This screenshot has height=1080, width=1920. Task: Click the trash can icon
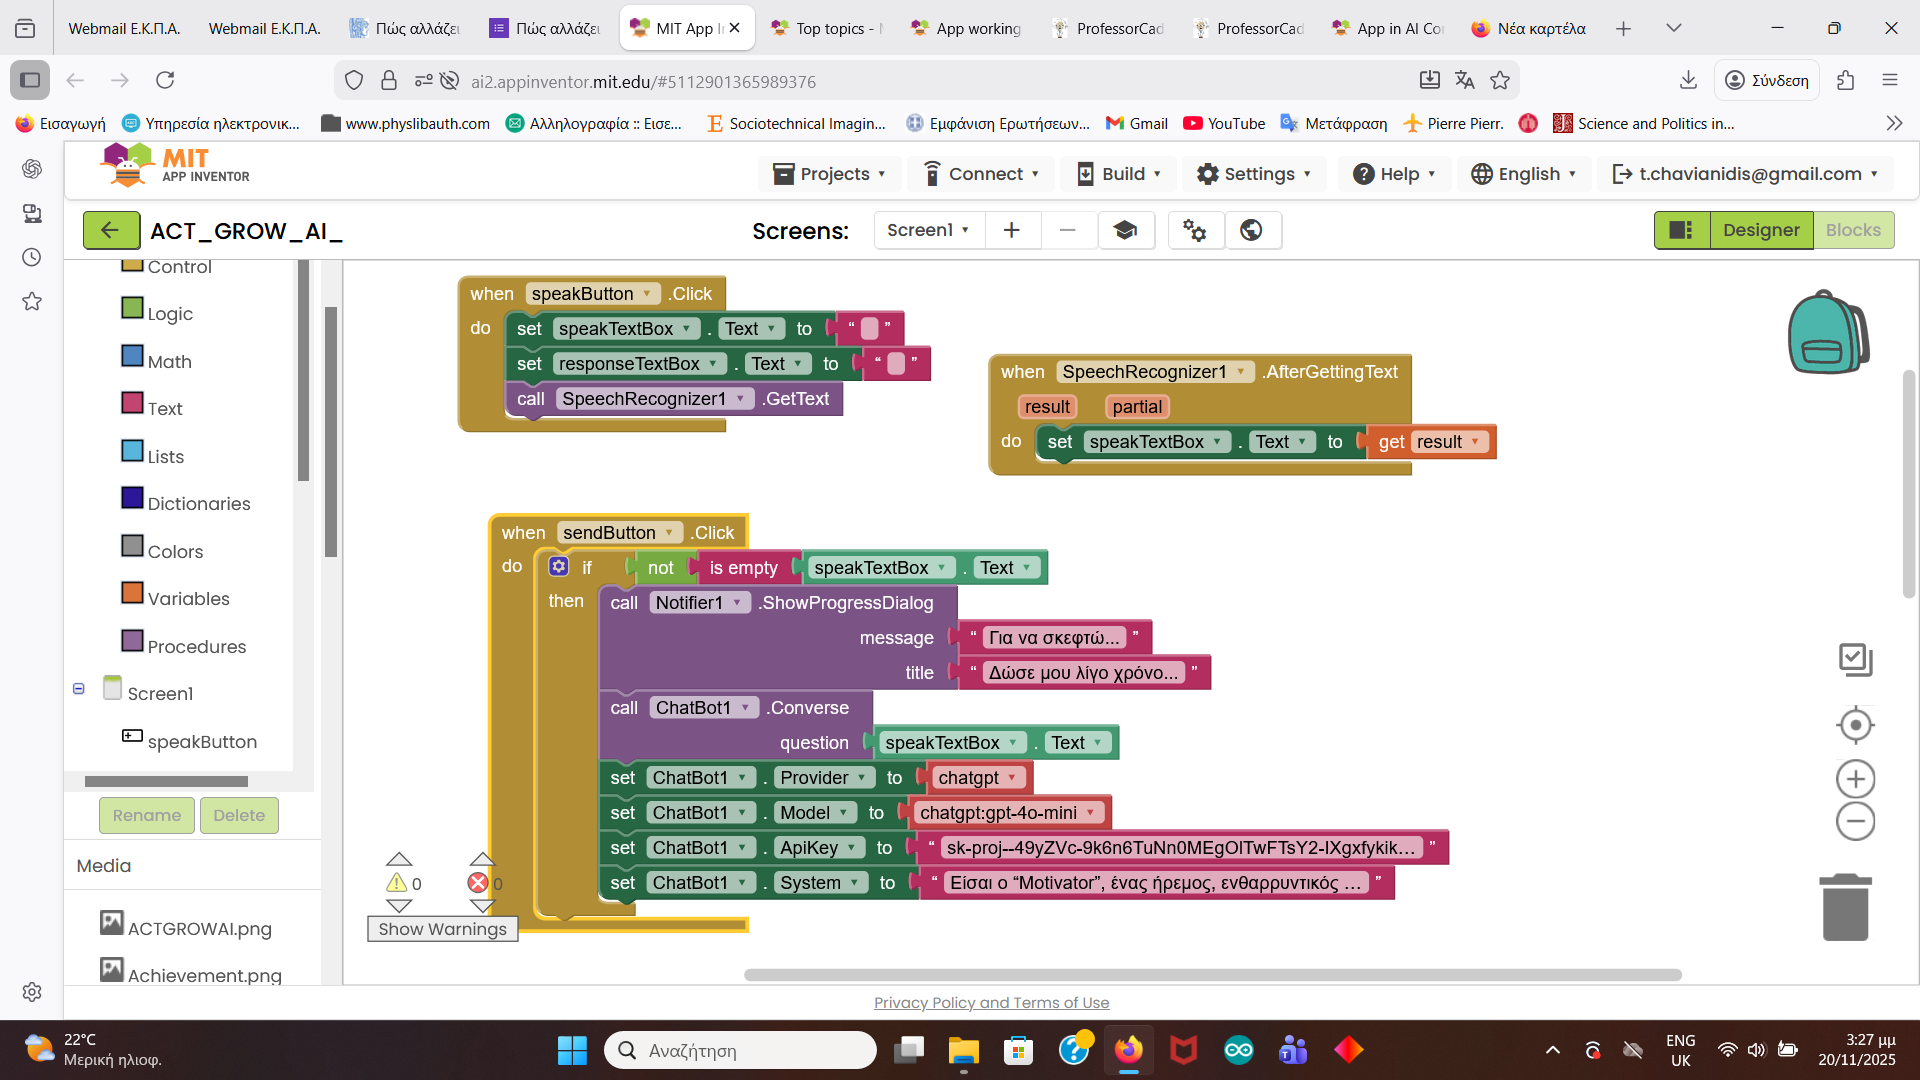point(1845,908)
